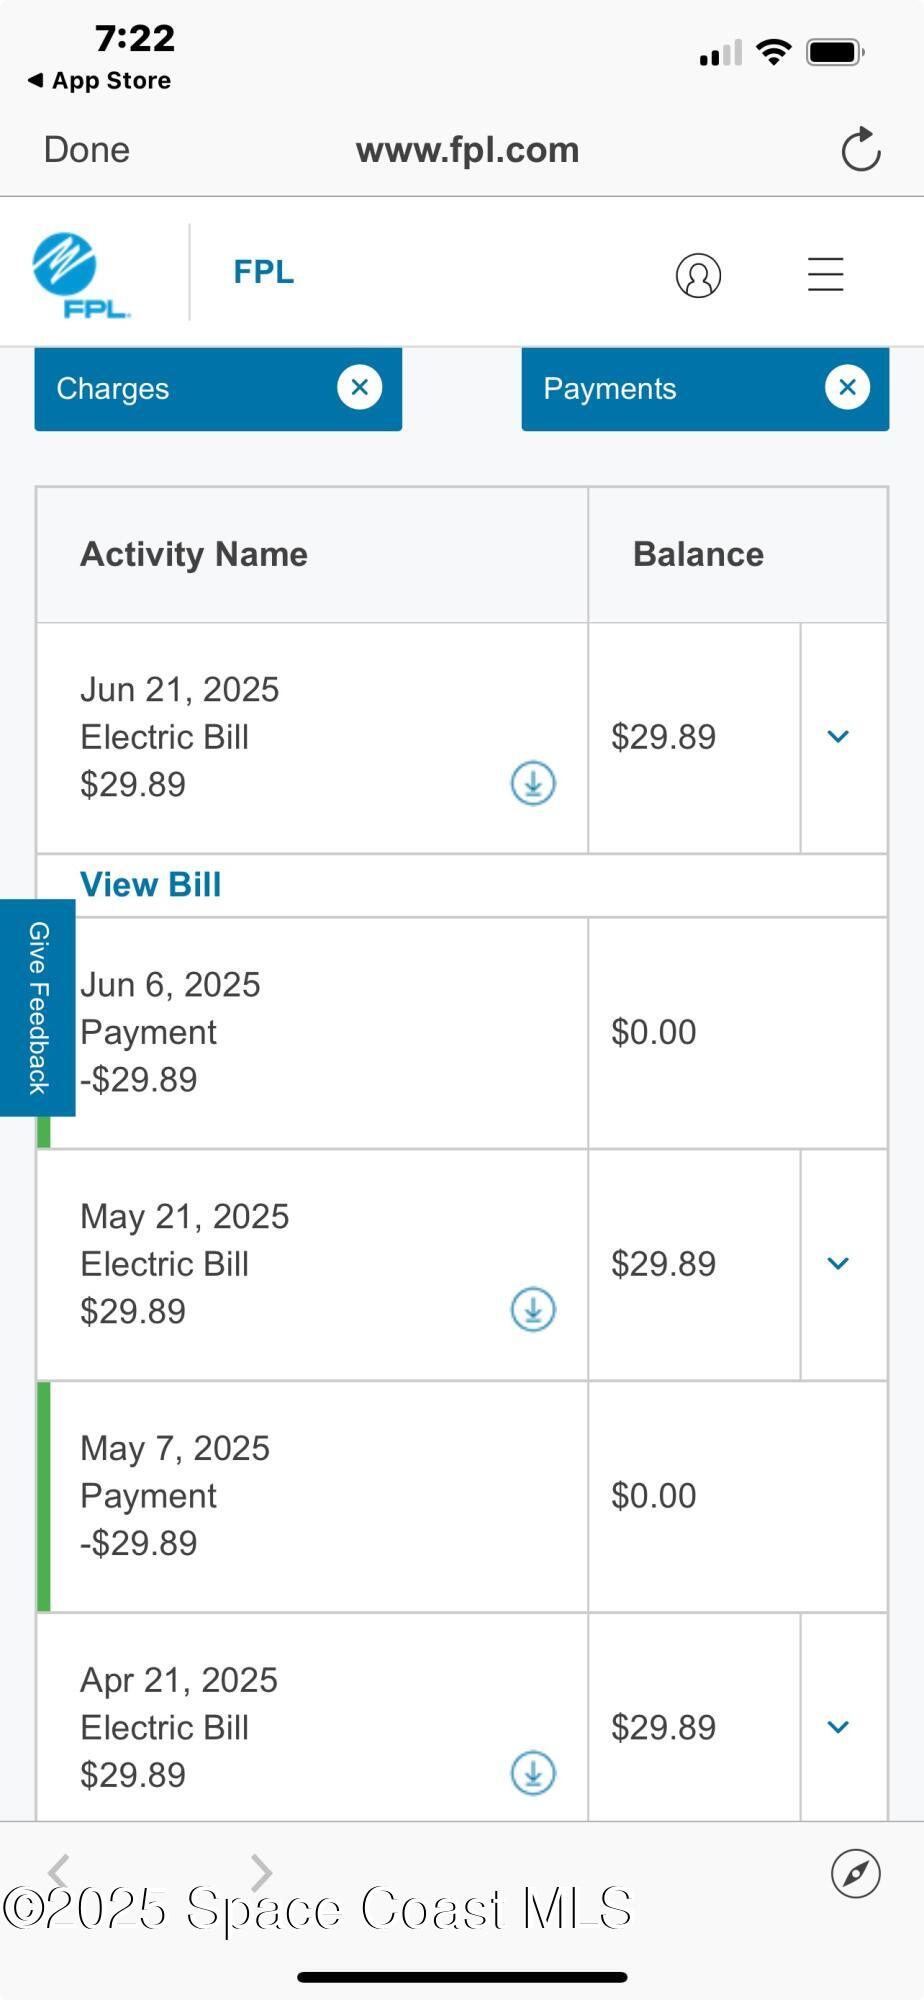924x2000 pixels.
Task: Open the View Bill link
Action: 151,885
